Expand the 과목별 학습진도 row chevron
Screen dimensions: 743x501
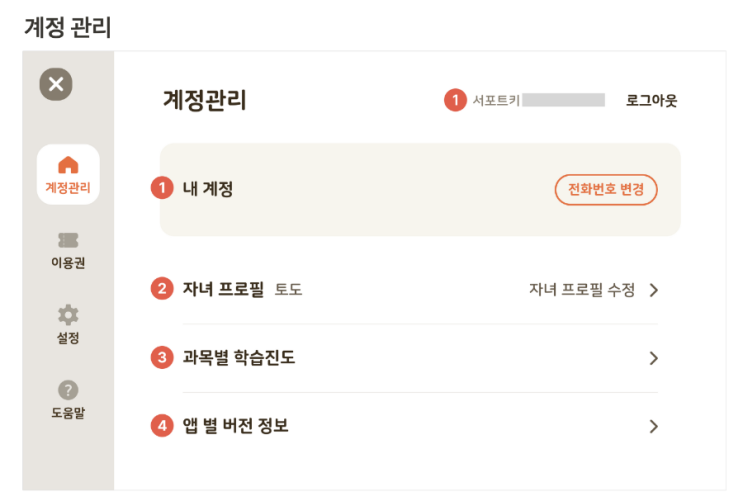pyautogui.click(x=654, y=358)
